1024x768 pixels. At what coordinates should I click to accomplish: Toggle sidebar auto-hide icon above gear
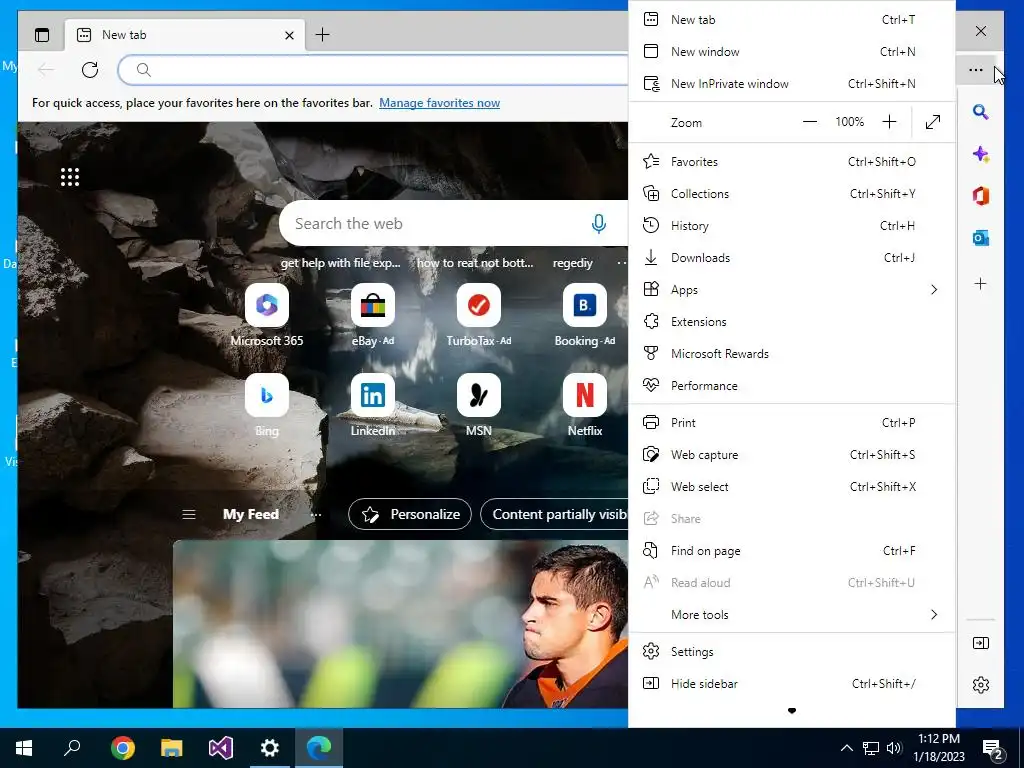[980, 643]
